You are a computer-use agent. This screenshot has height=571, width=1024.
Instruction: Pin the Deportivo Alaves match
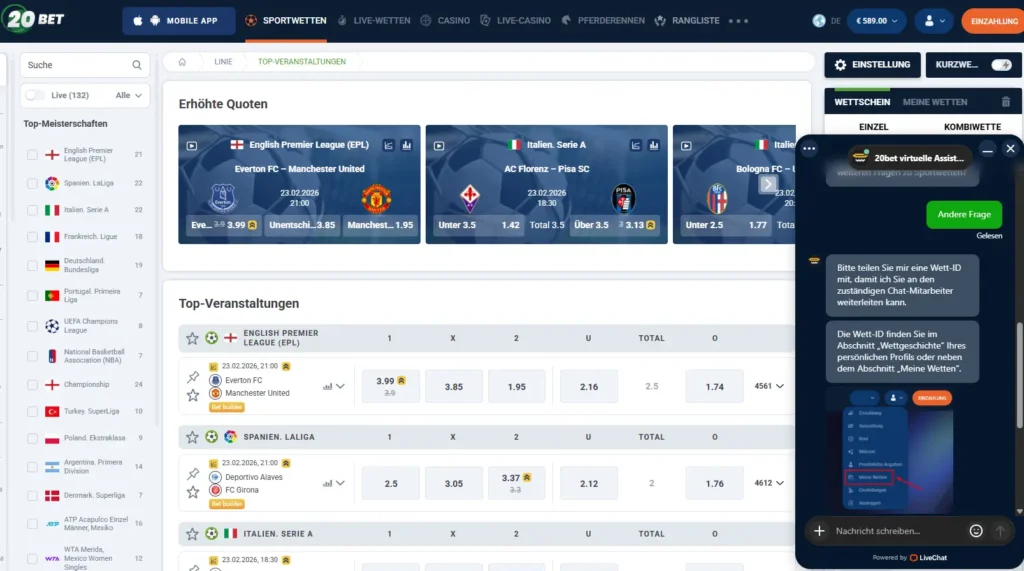click(193, 474)
